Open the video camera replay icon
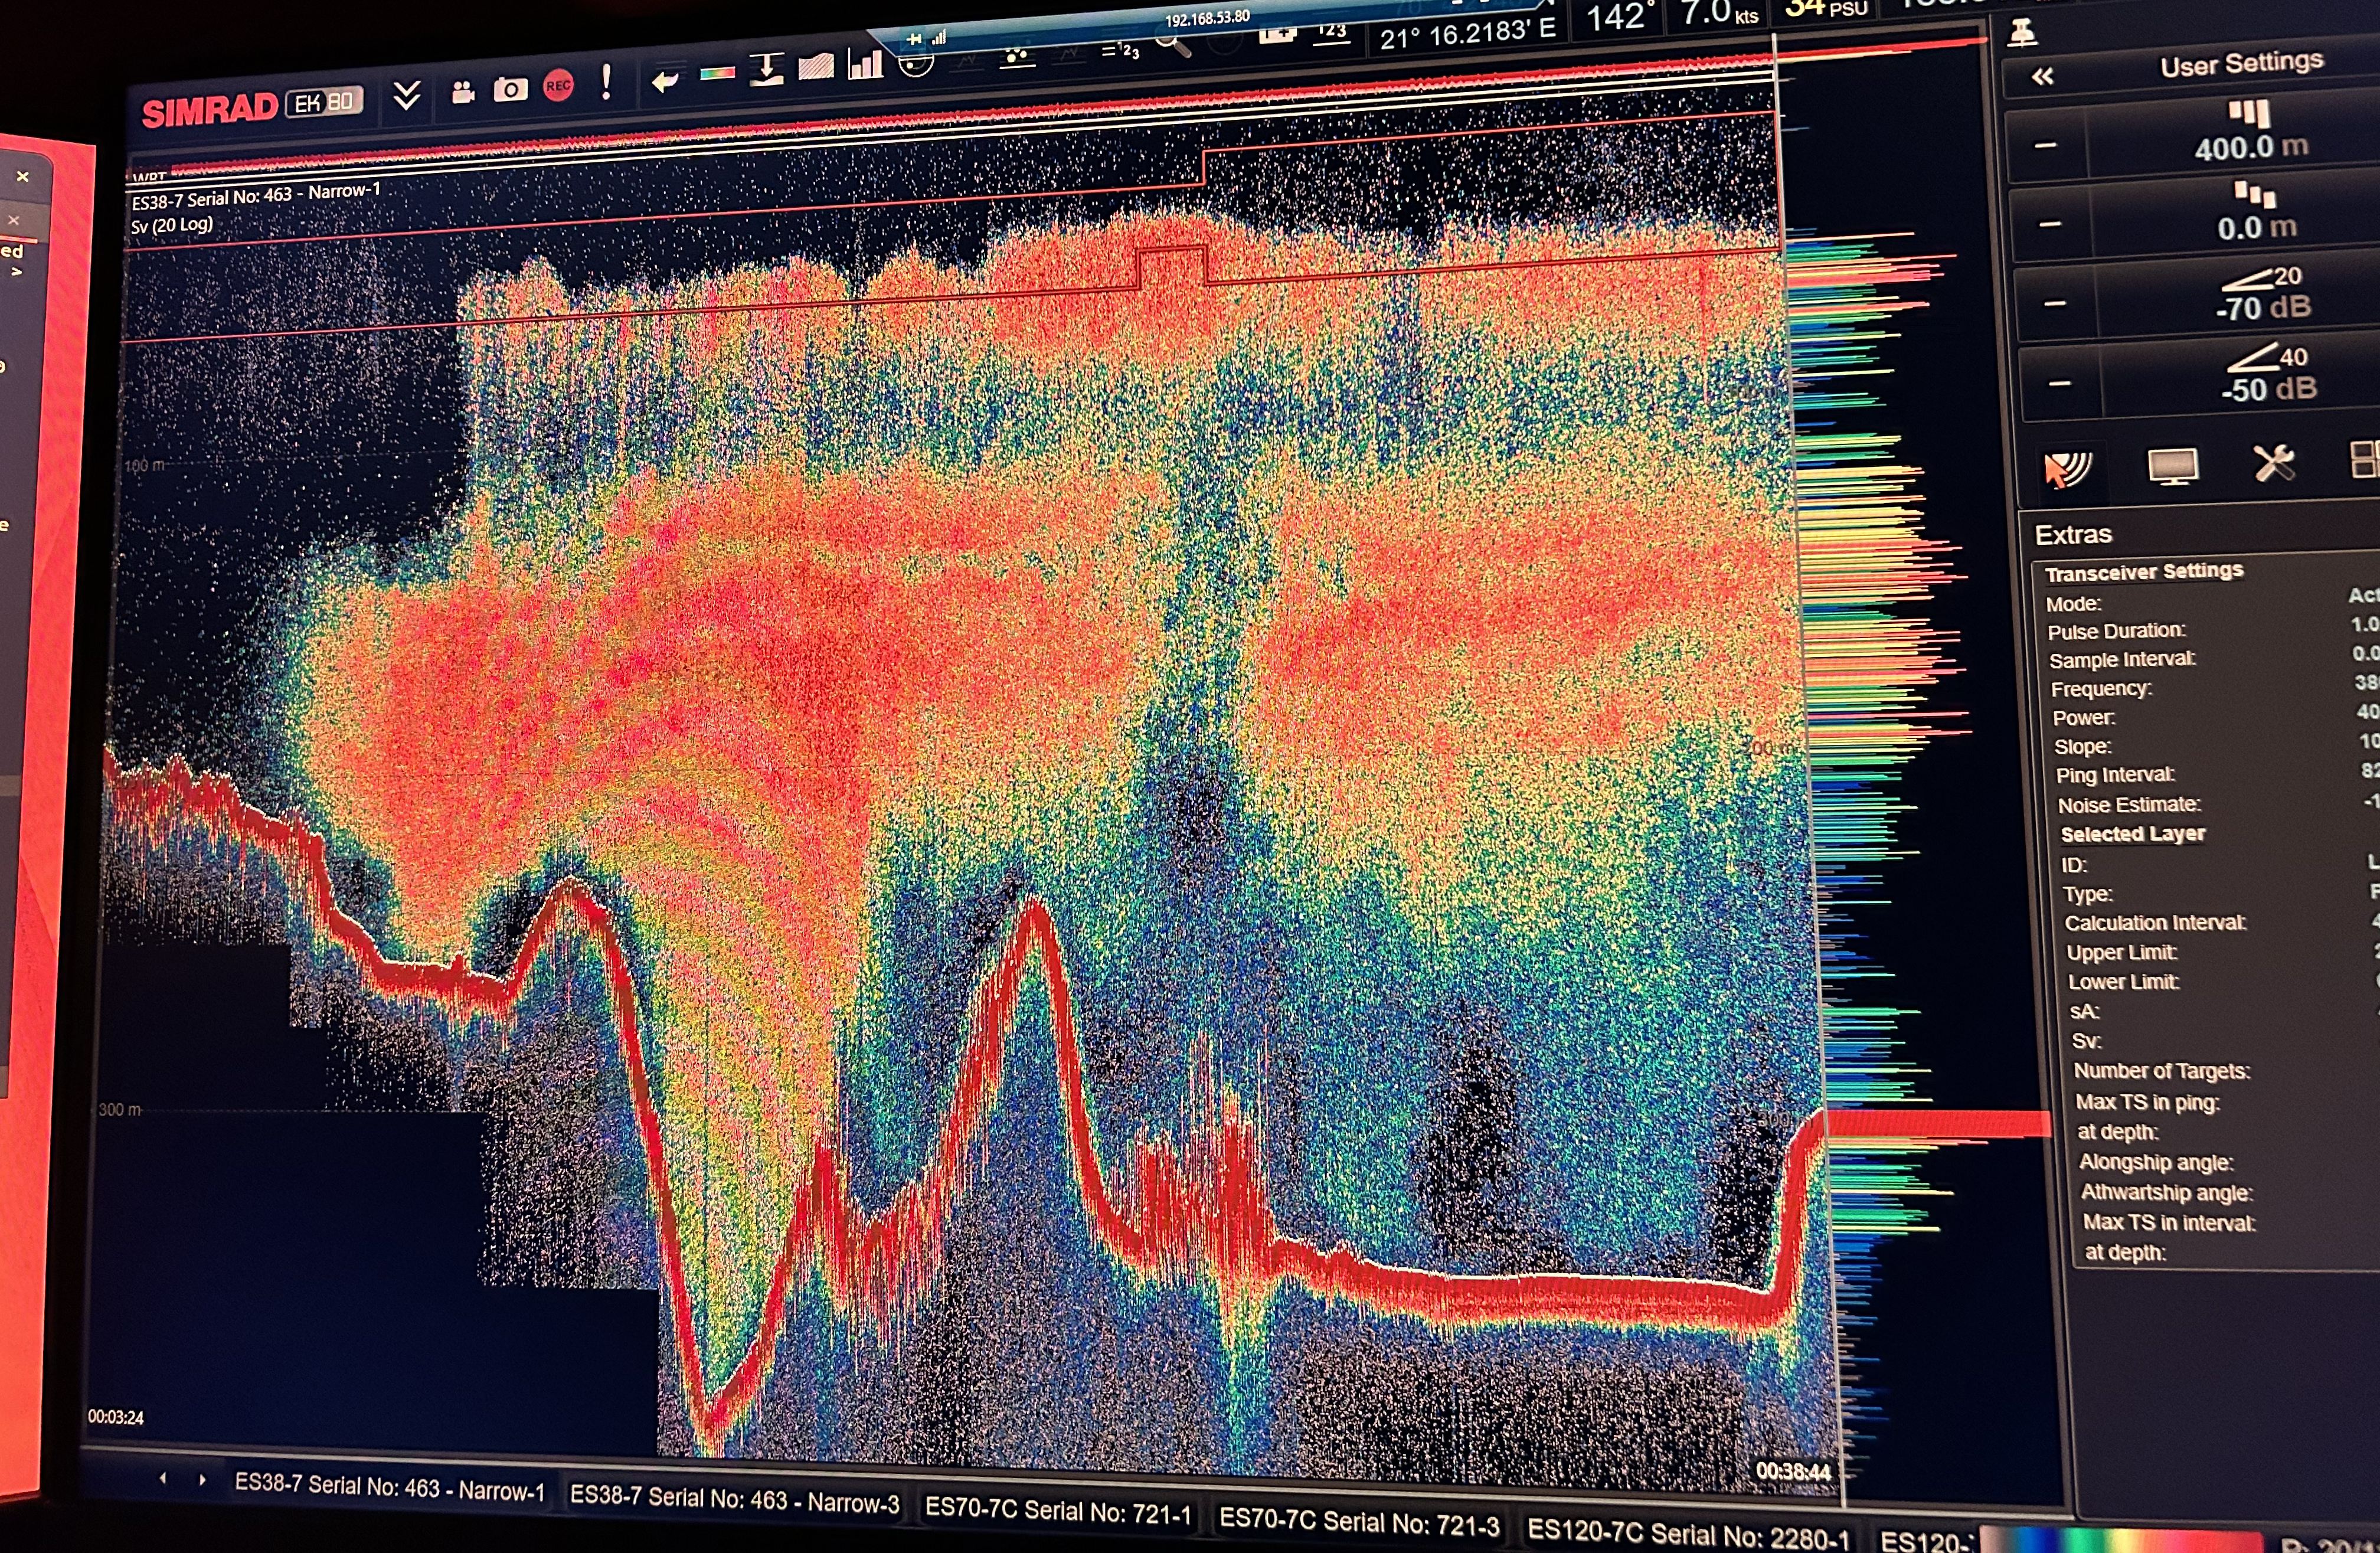This screenshot has width=2380, height=1553. coord(462,93)
